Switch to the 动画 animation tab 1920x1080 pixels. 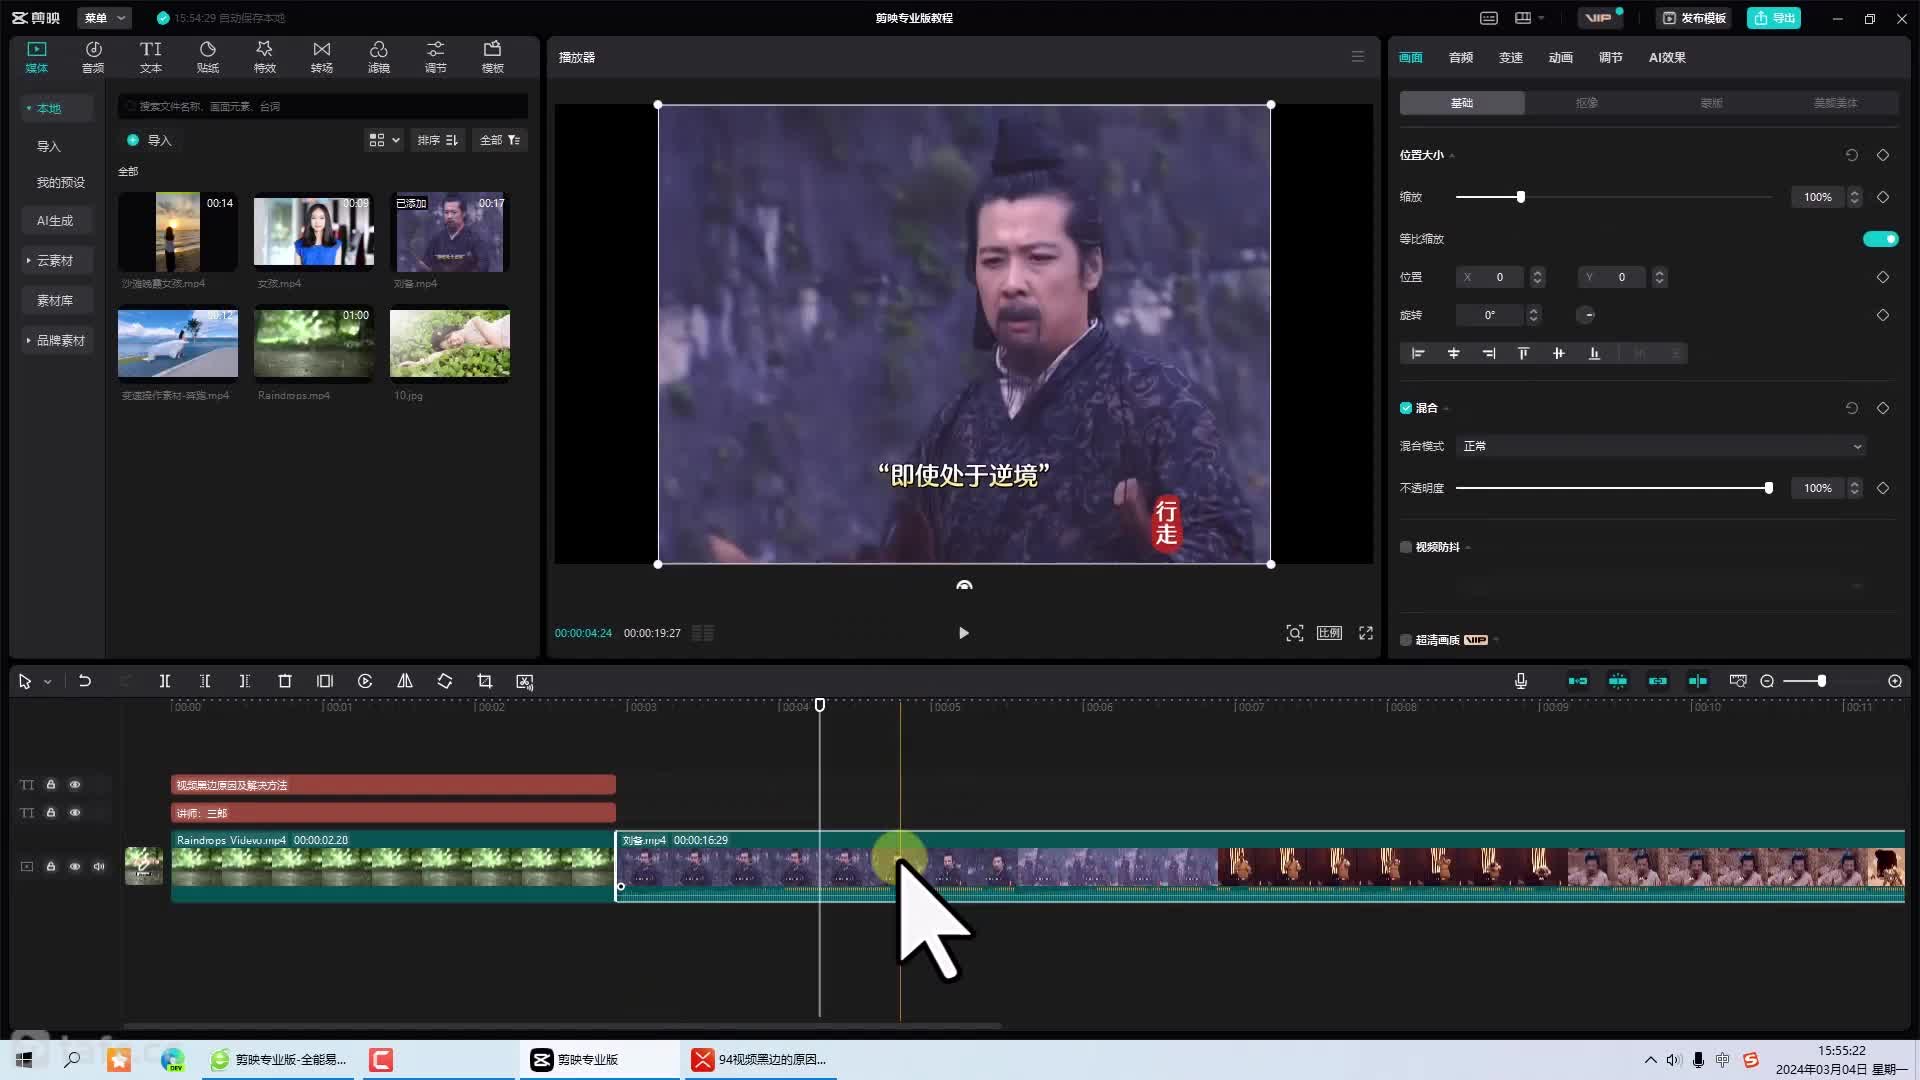pyautogui.click(x=1560, y=57)
